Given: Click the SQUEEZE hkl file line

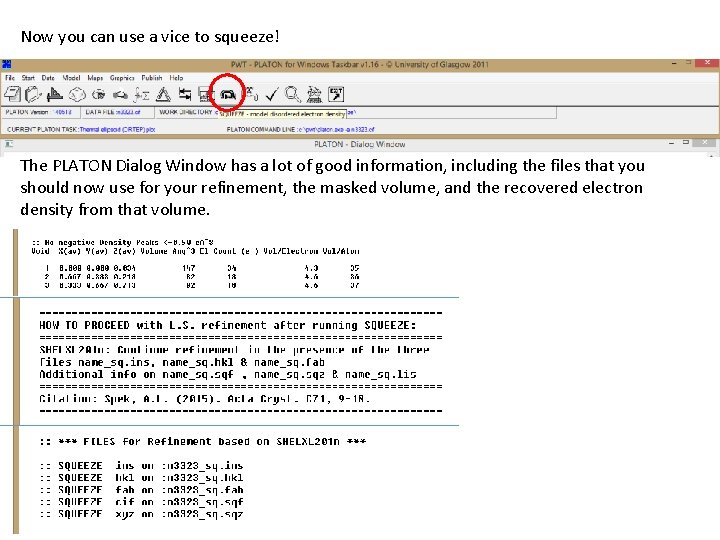Looking at the screenshot, I should pyautogui.click(x=141, y=478).
